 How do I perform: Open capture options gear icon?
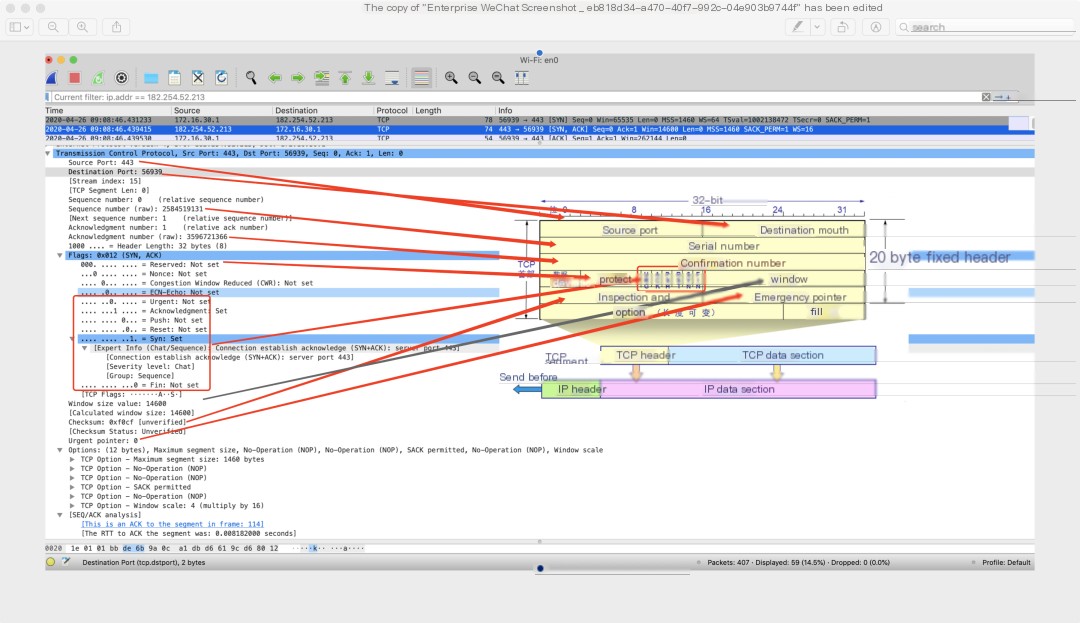(122, 78)
